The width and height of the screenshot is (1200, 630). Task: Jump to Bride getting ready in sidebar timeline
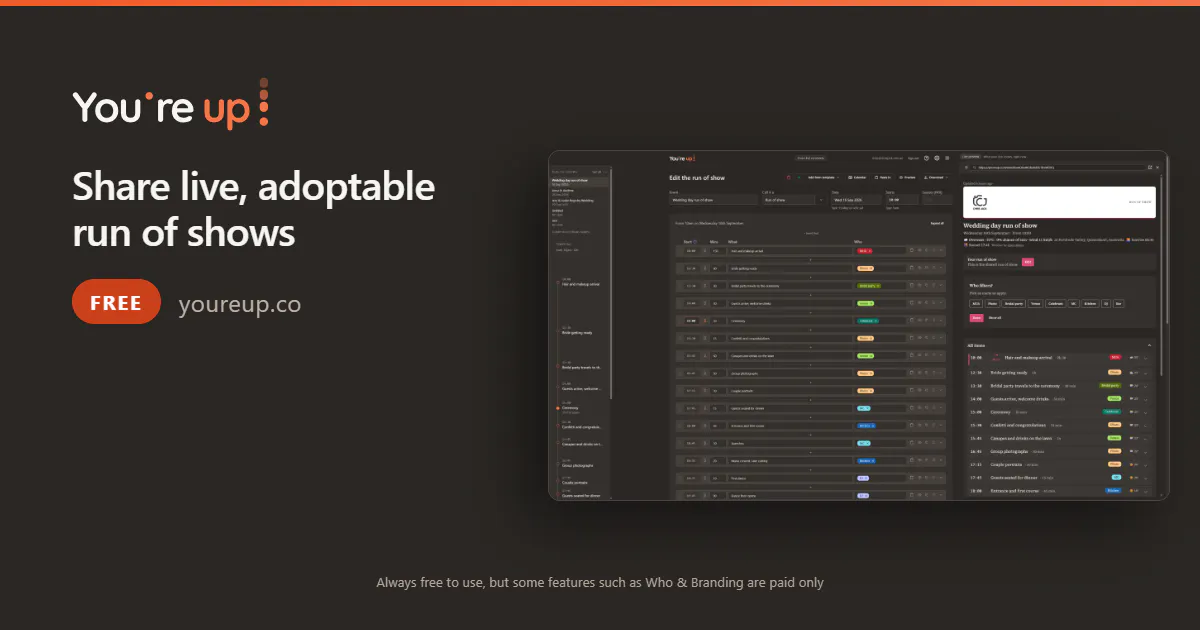coord(576,332)
